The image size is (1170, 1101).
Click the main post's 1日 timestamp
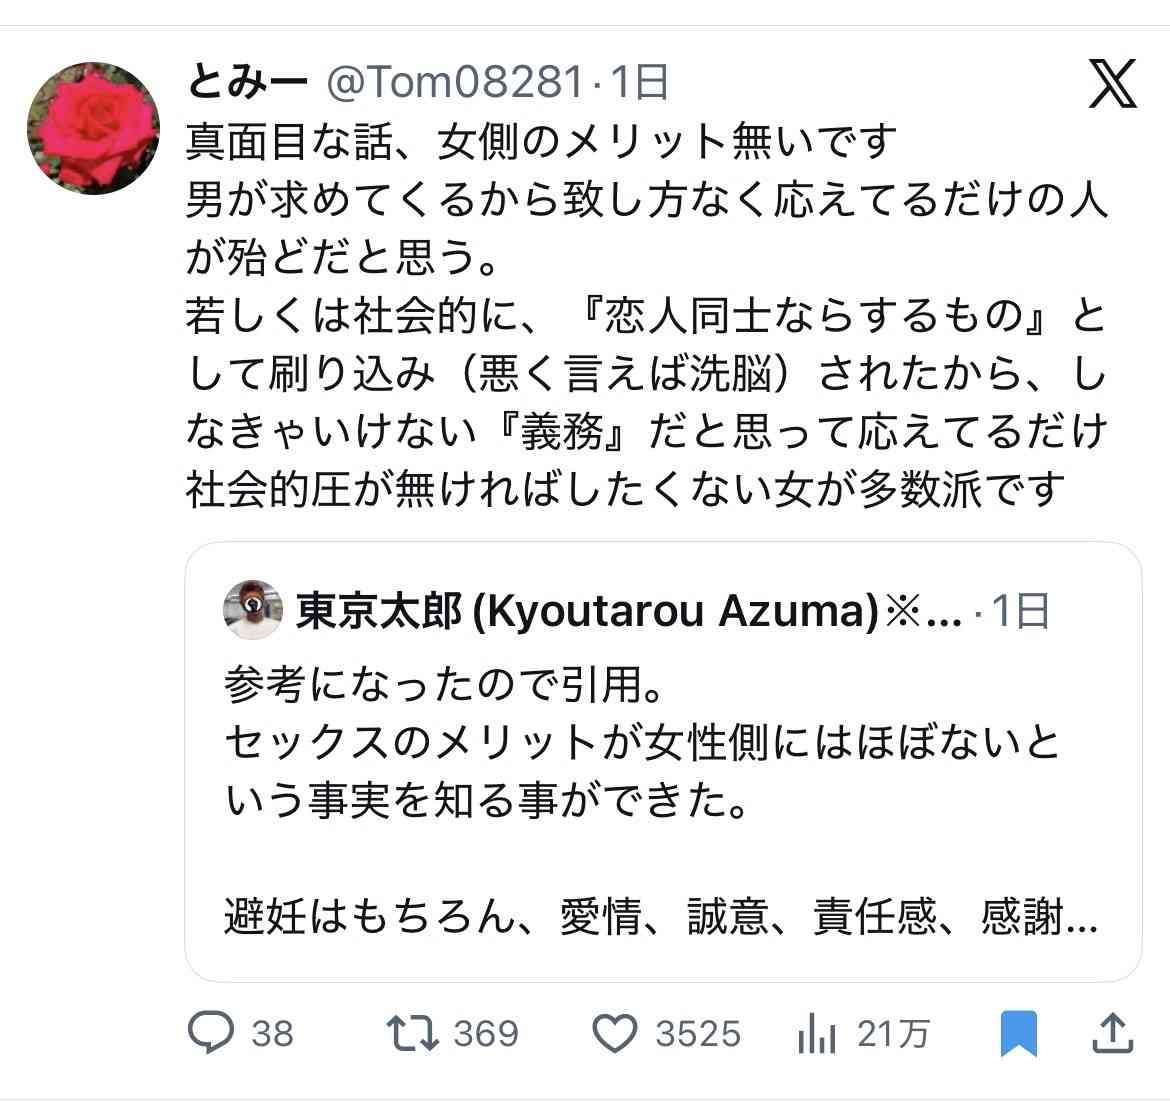point(639,82)
